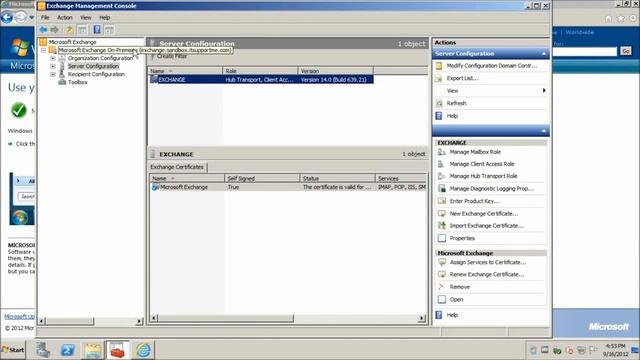
Task: Open the Windows Start menu
Action: (13, 350)
